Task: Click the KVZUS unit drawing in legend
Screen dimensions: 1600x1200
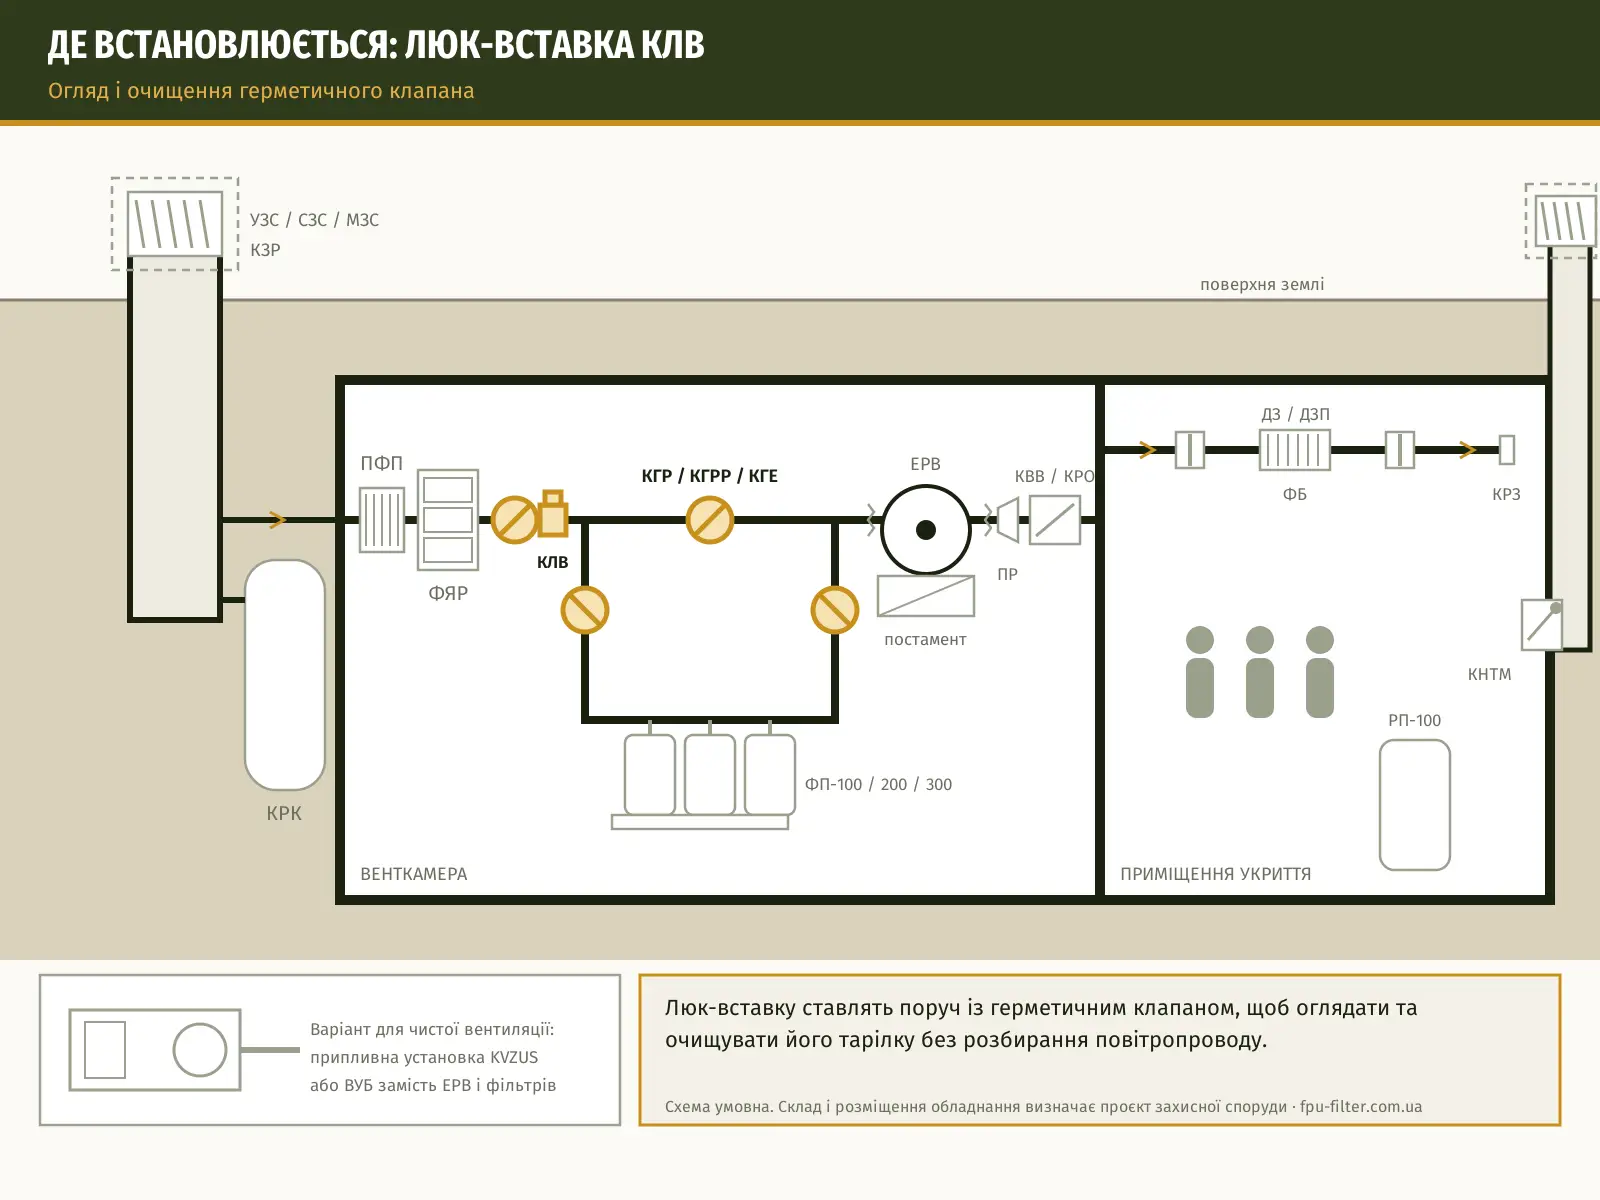Action: pyautogui.click(x=155, y=1050)
